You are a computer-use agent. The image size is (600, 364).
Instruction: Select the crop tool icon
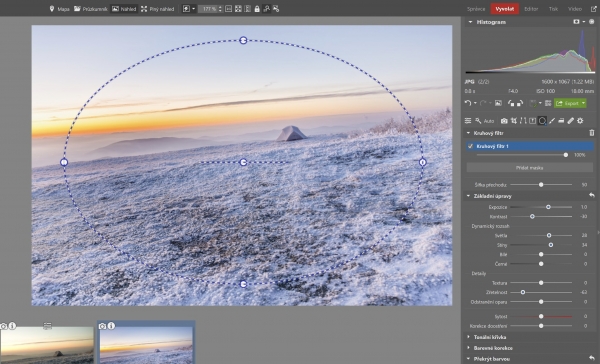click(514, 121)
